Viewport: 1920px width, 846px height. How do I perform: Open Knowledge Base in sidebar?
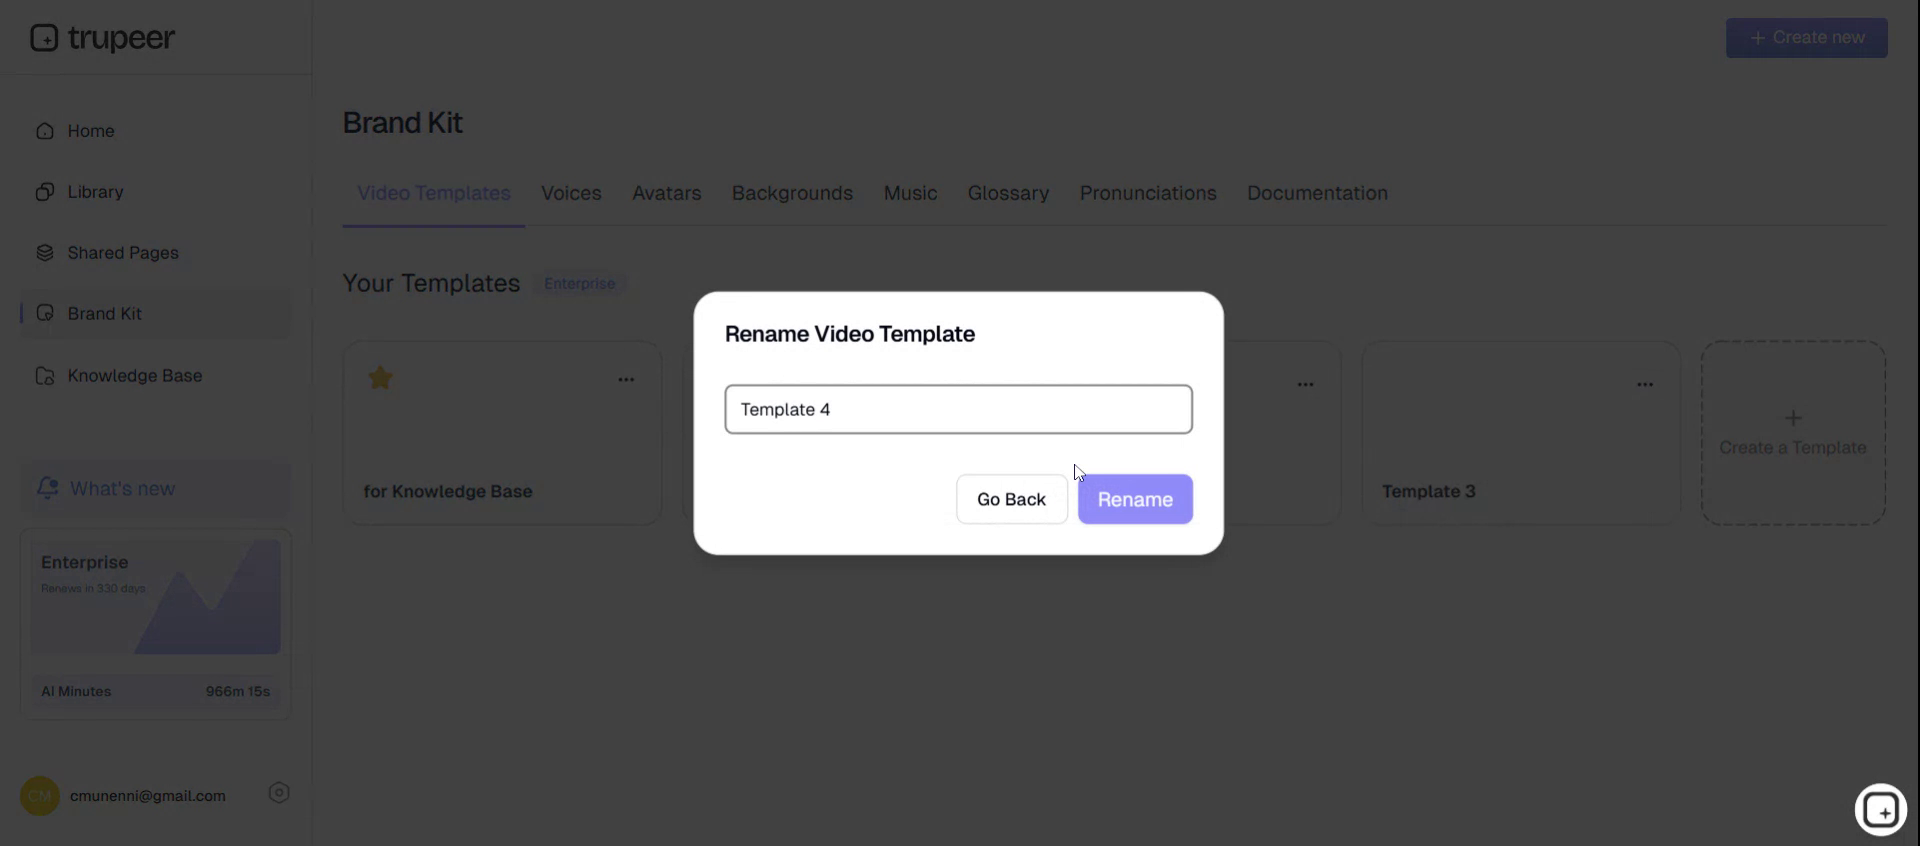point(134,376)
